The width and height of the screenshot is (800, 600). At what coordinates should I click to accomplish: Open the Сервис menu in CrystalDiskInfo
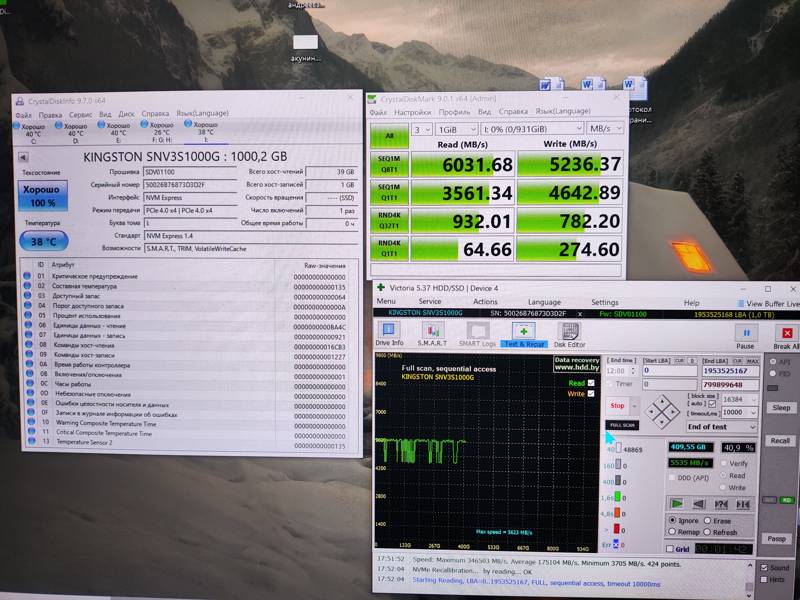(80, 114)
